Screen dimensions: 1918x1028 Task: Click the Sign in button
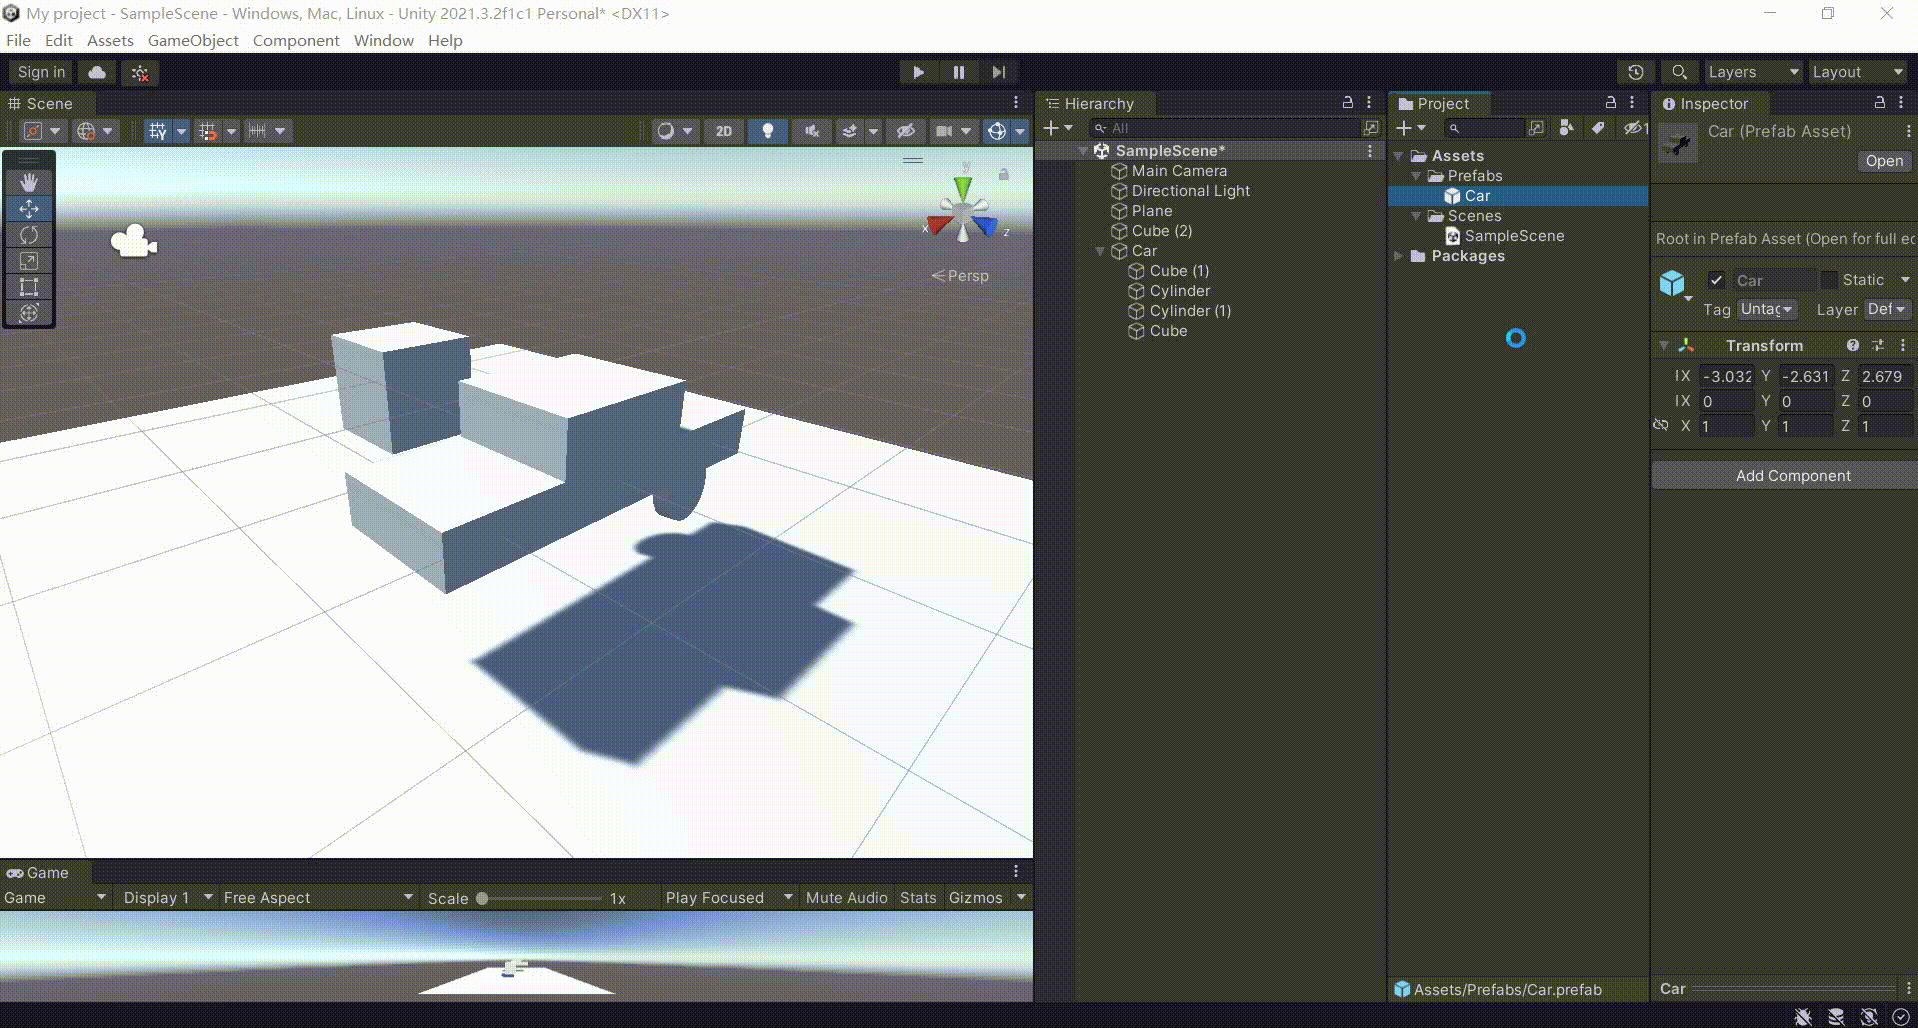[41, 72]
